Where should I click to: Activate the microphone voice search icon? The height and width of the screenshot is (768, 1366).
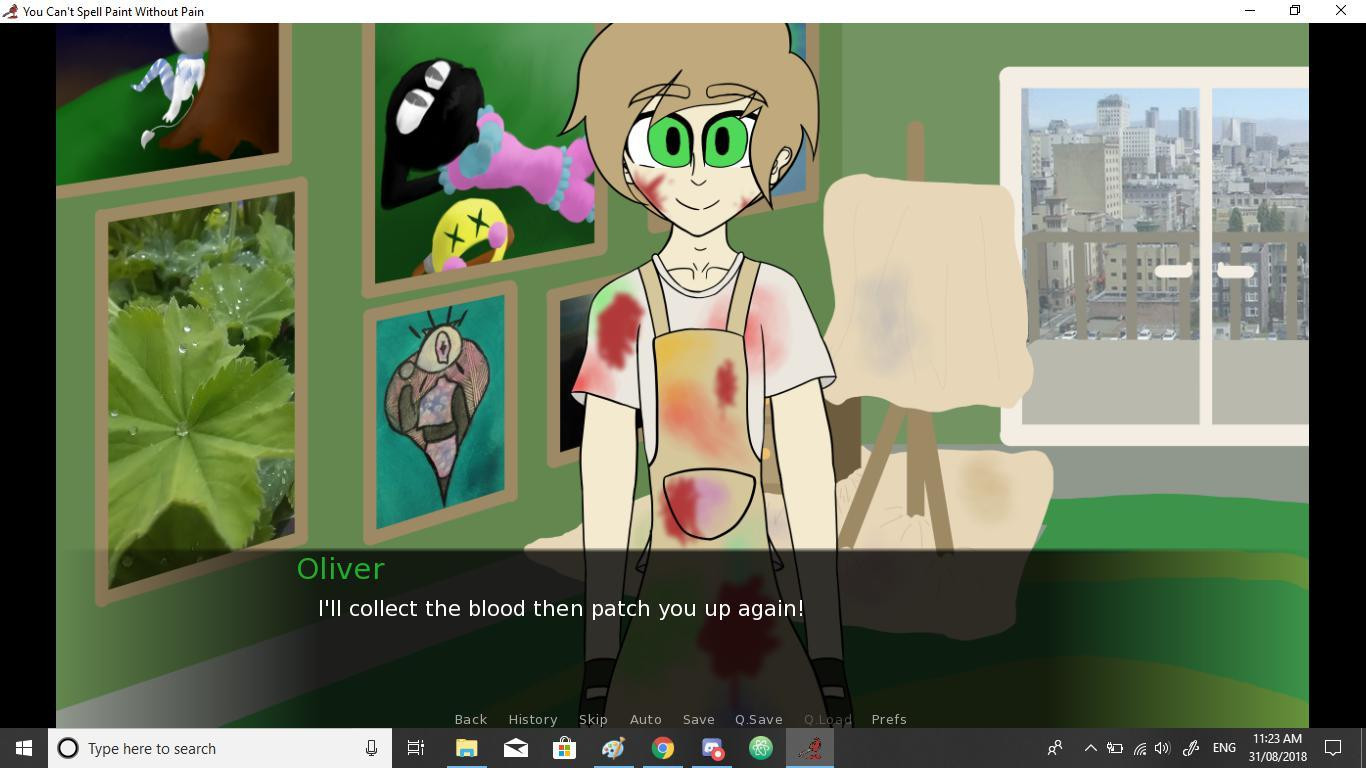click(371, 748)
